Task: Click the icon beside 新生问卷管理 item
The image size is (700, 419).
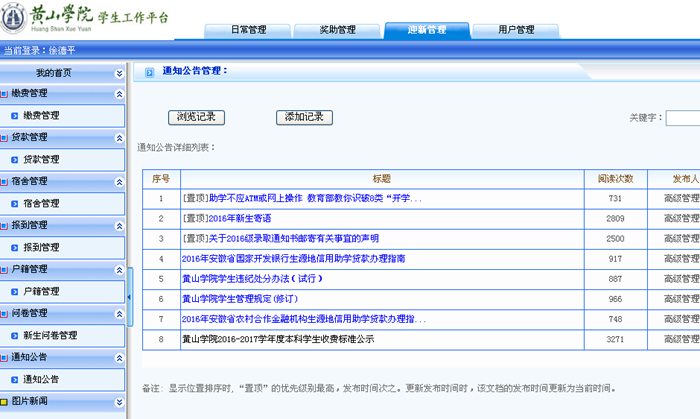Action: coord(15,336)
